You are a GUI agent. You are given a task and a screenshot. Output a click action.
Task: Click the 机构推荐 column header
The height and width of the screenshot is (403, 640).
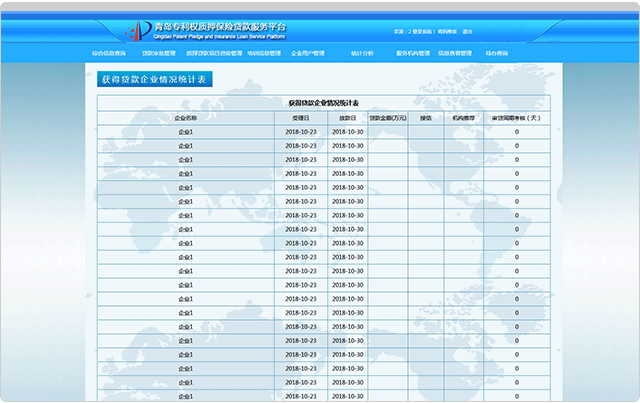click(x=464, y=117)
